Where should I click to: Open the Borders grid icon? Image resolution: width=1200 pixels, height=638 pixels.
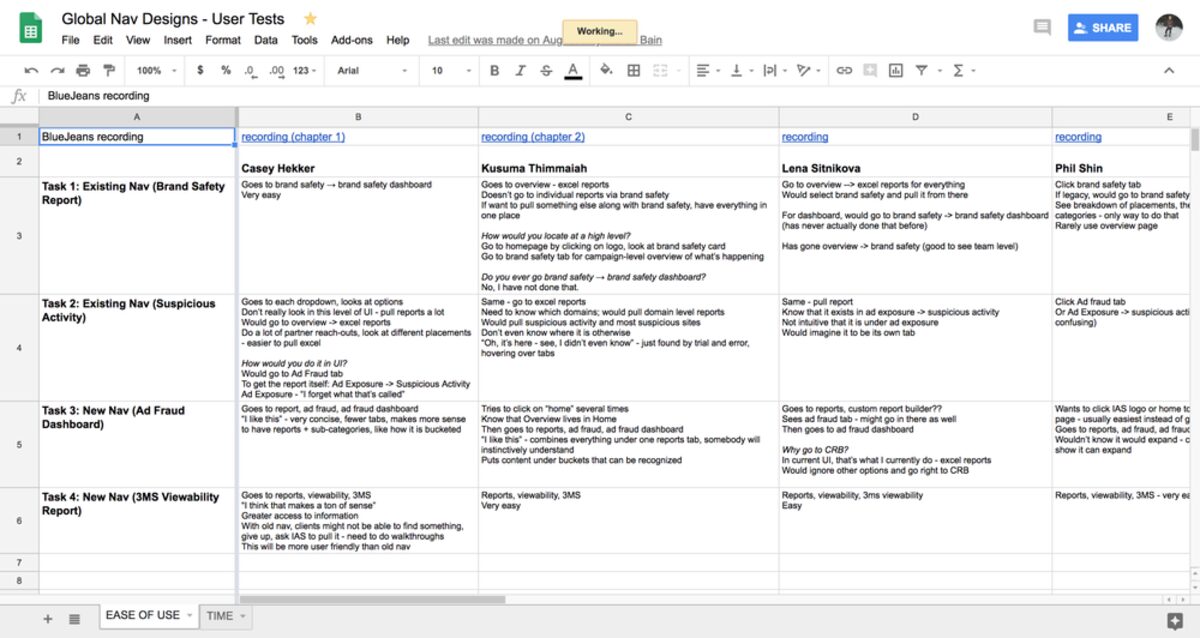coord(633,71)
